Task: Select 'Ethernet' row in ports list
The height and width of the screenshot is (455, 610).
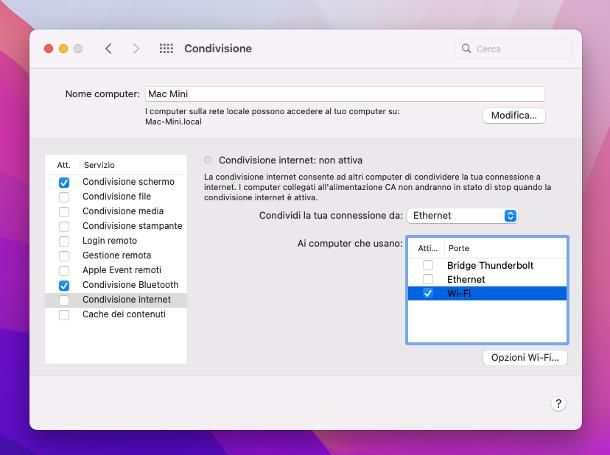Action: [x=487, y=280]
